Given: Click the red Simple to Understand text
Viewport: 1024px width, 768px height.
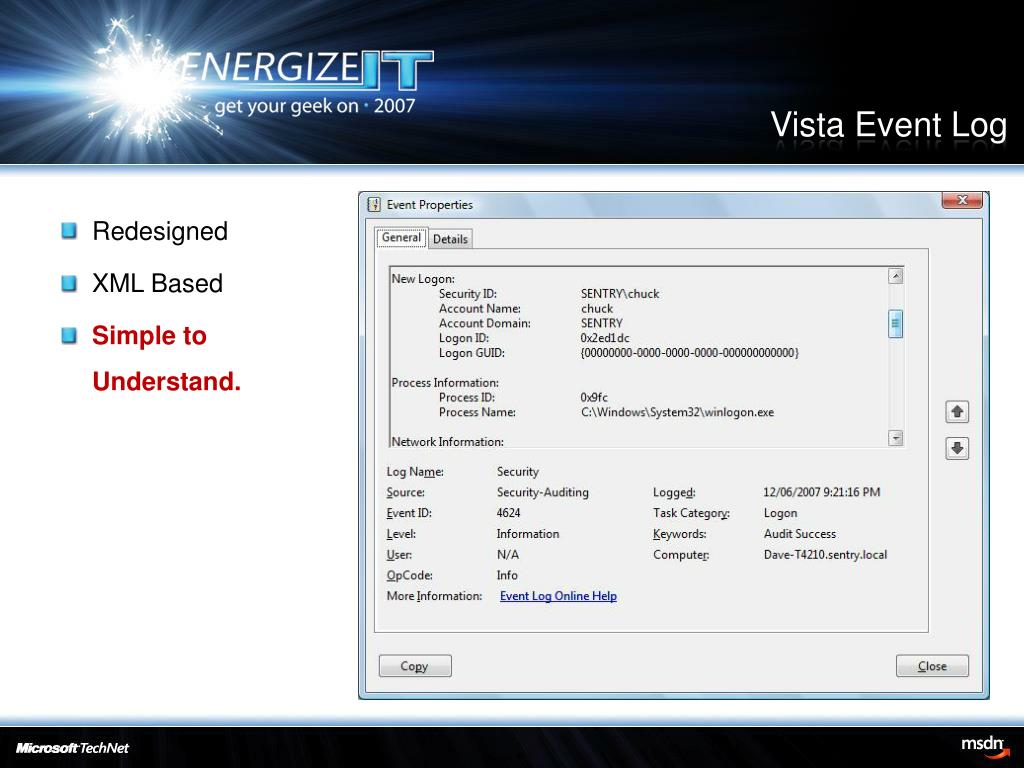Looking at the screenshot, I should pyautogui.click(x=167, y=359).
